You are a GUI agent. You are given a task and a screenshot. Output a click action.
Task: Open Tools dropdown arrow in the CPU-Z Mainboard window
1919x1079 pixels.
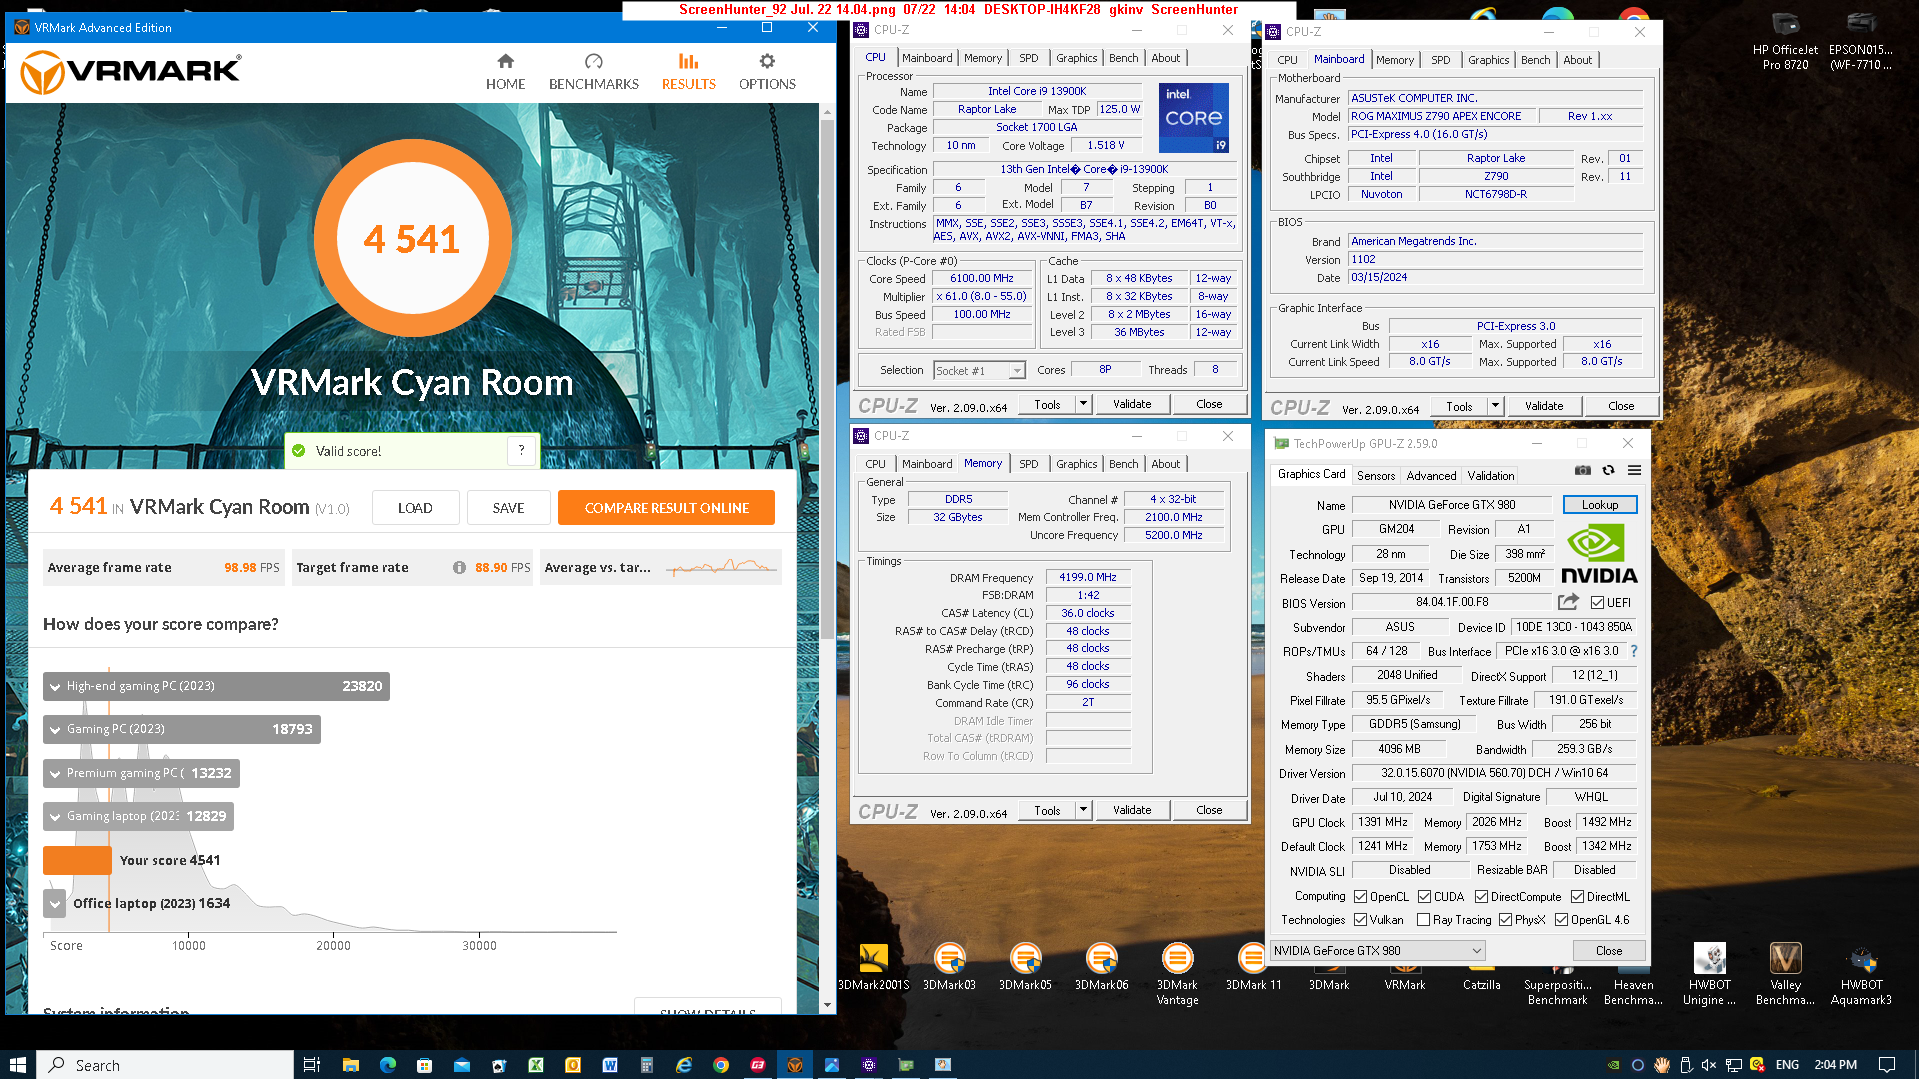pyautogui.click(x=1495, y=406)
